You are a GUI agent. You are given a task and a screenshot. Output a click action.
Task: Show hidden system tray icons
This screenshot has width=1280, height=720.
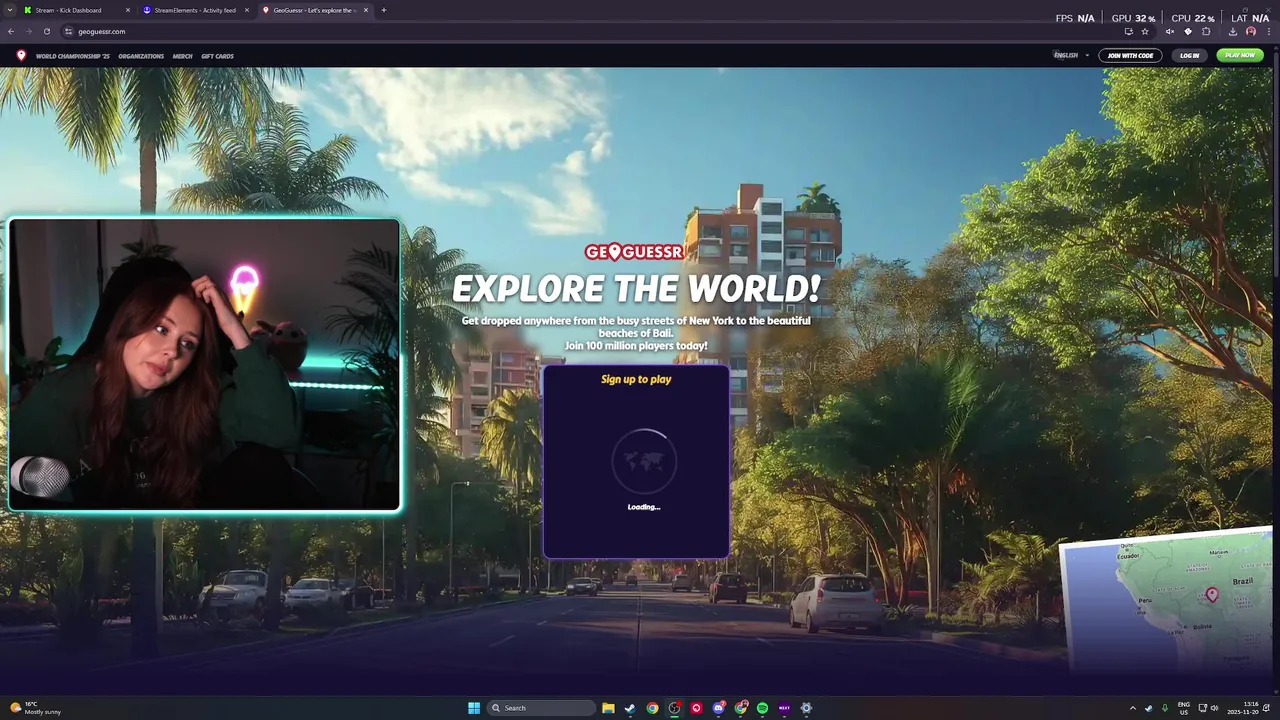pos(1133,708)
